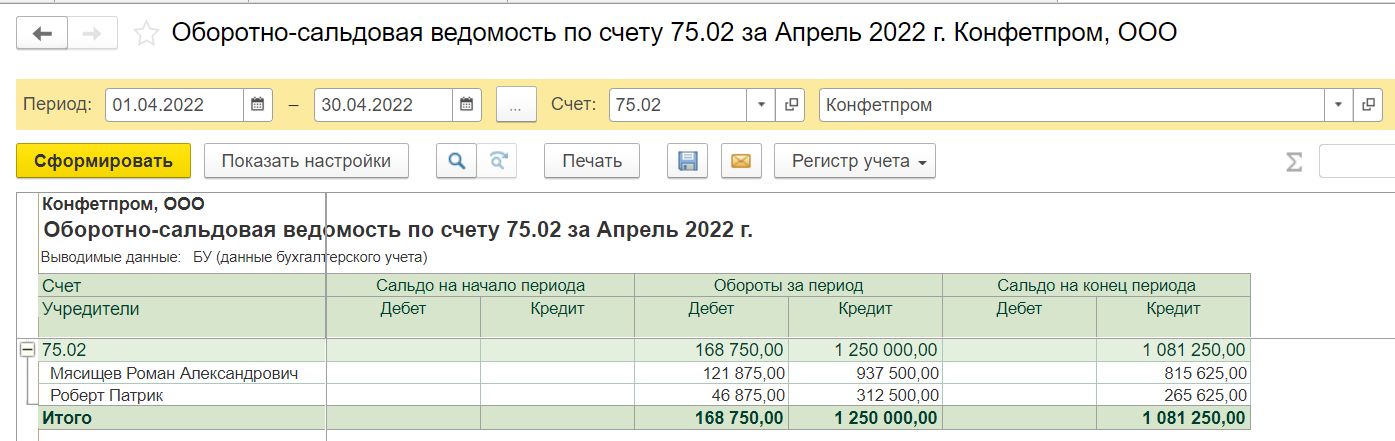Expand the Конфетпром organization dropdown
The width and height of the screenshot is (1395, 441).
click(1339, 105)
